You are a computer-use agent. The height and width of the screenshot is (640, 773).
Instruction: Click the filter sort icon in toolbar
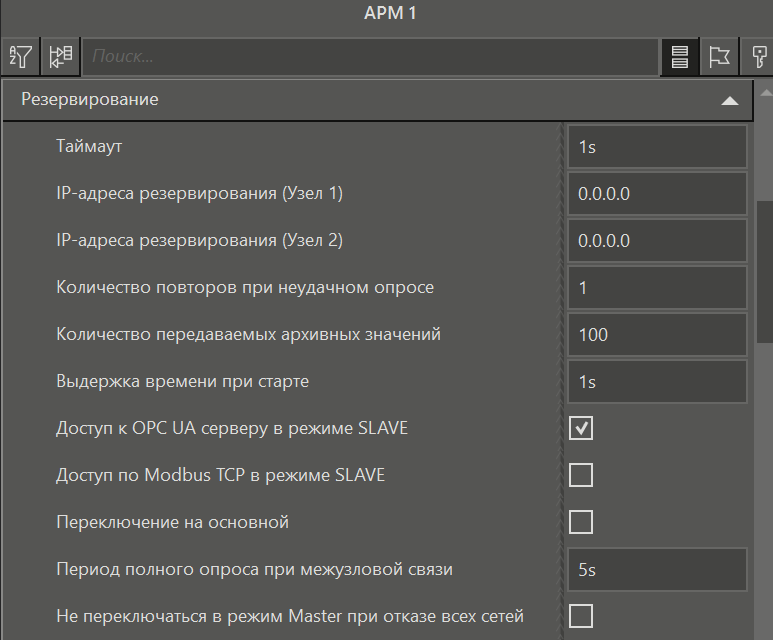[20, 57]
